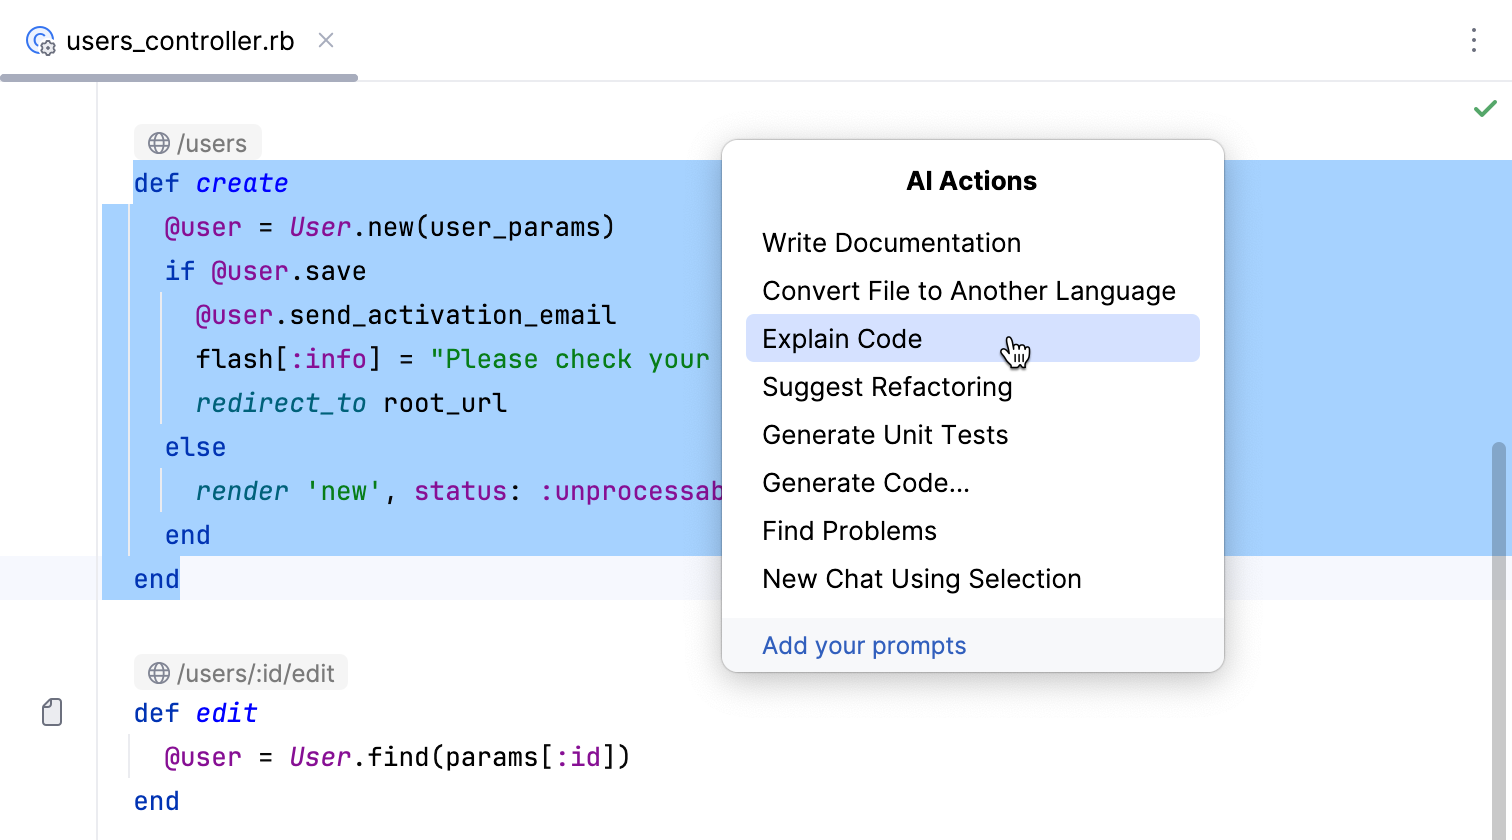The width and height of the screenshot is (1512, 840).
Task: Click the globe icon on /users/:id/edit badge
Action: (158, 672)
